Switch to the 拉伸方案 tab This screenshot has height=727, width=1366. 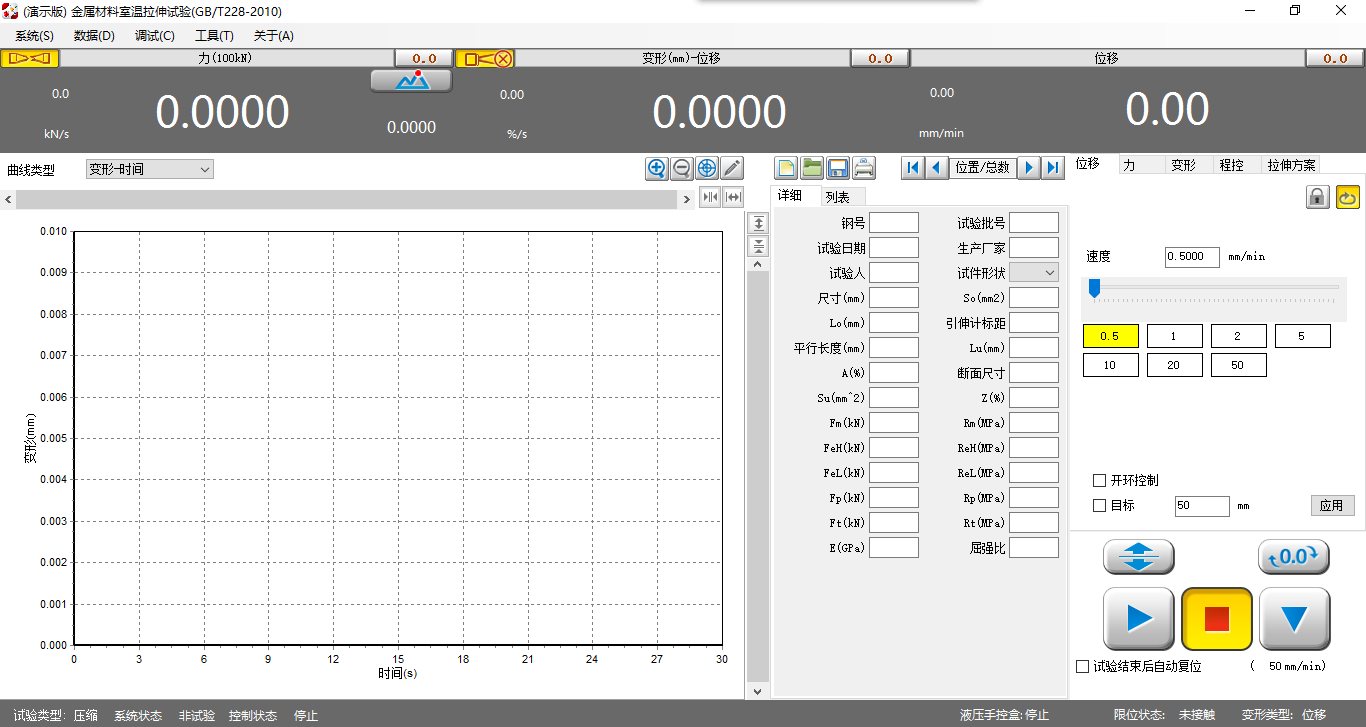click(1291, 165)
